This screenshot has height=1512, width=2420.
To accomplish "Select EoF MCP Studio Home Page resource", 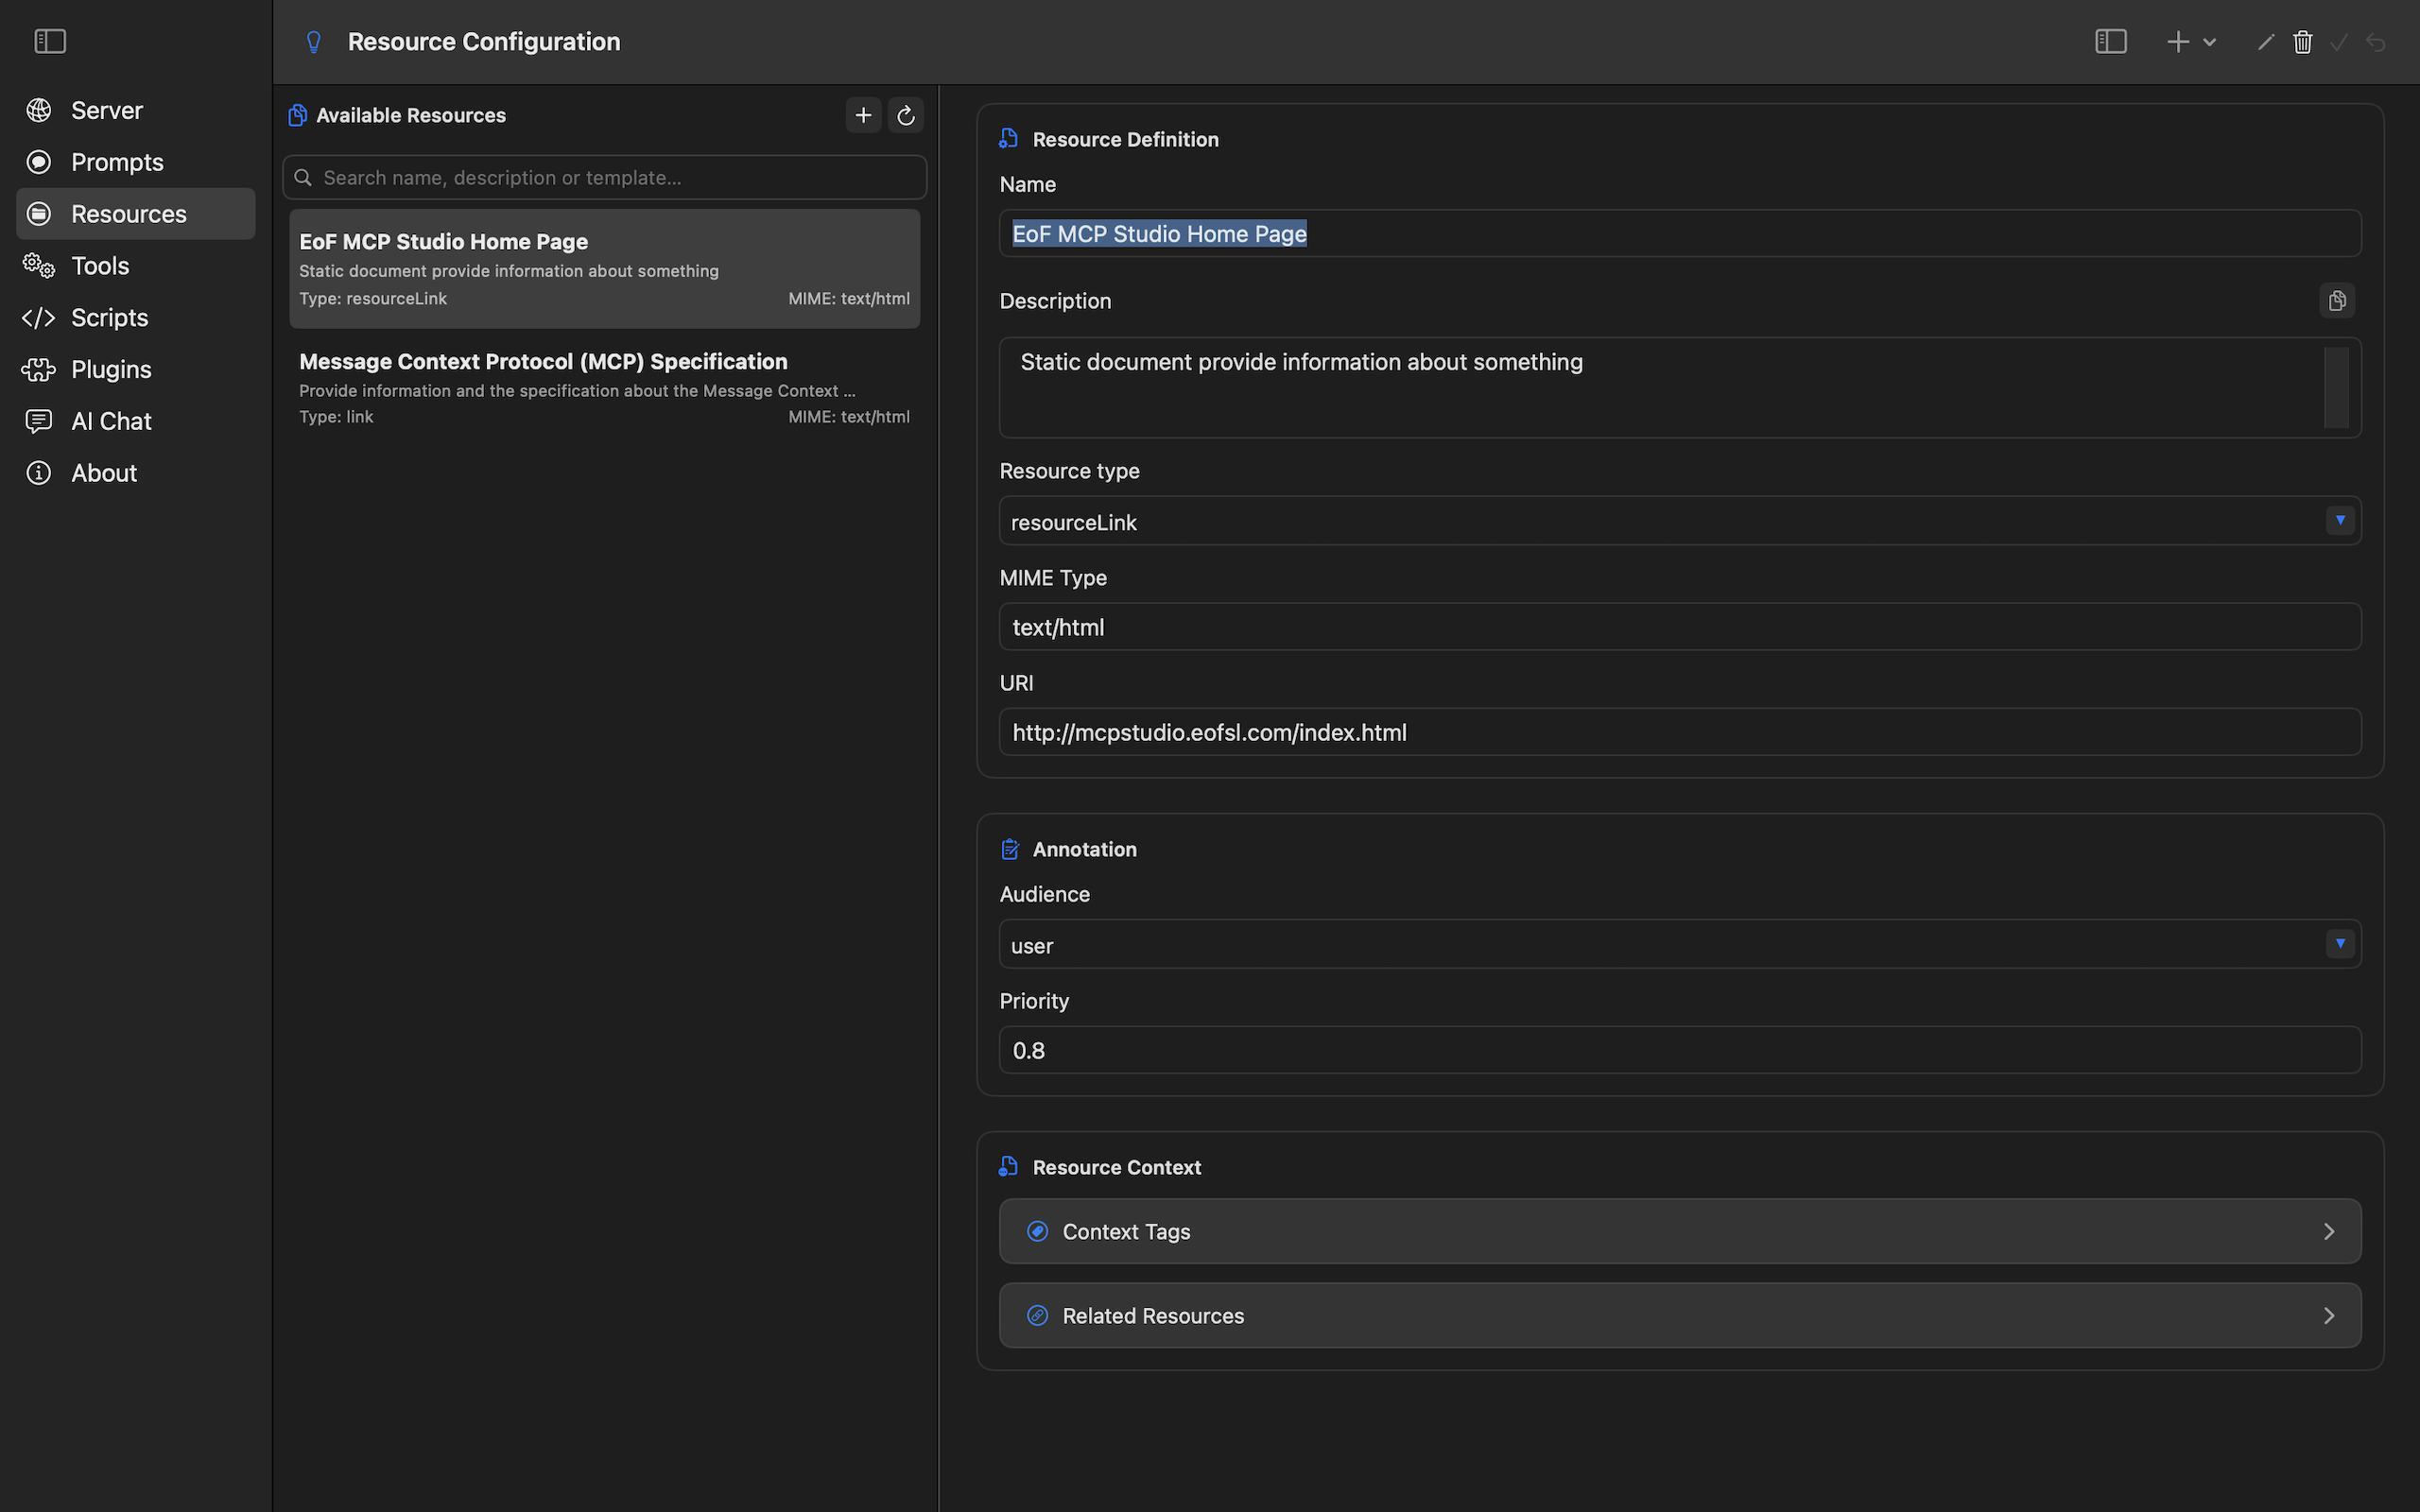I will (x=605, y=269).
